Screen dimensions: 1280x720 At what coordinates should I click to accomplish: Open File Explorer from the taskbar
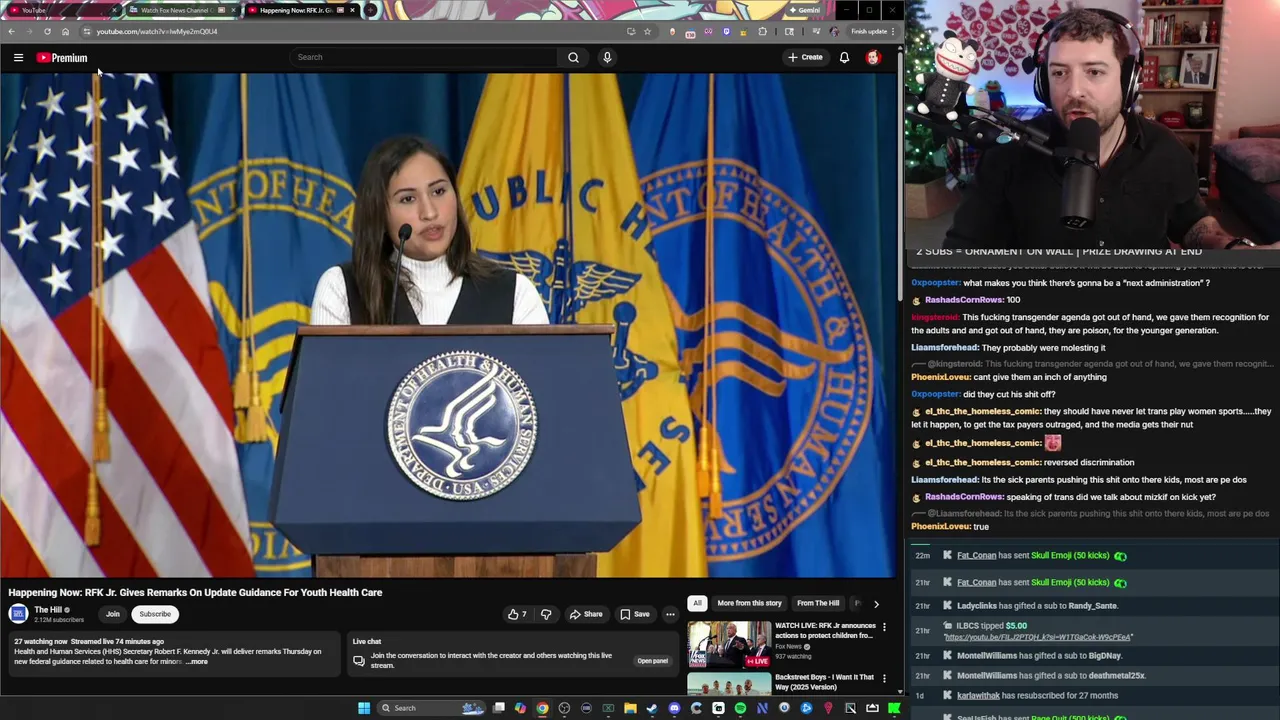(x=631, y=708)
